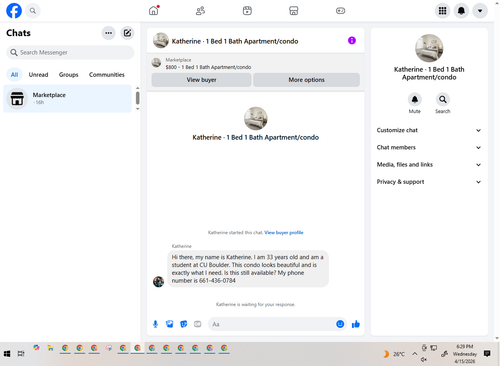Click the View buyer button
The image size is (500, 366).
(x=201, y=80)
